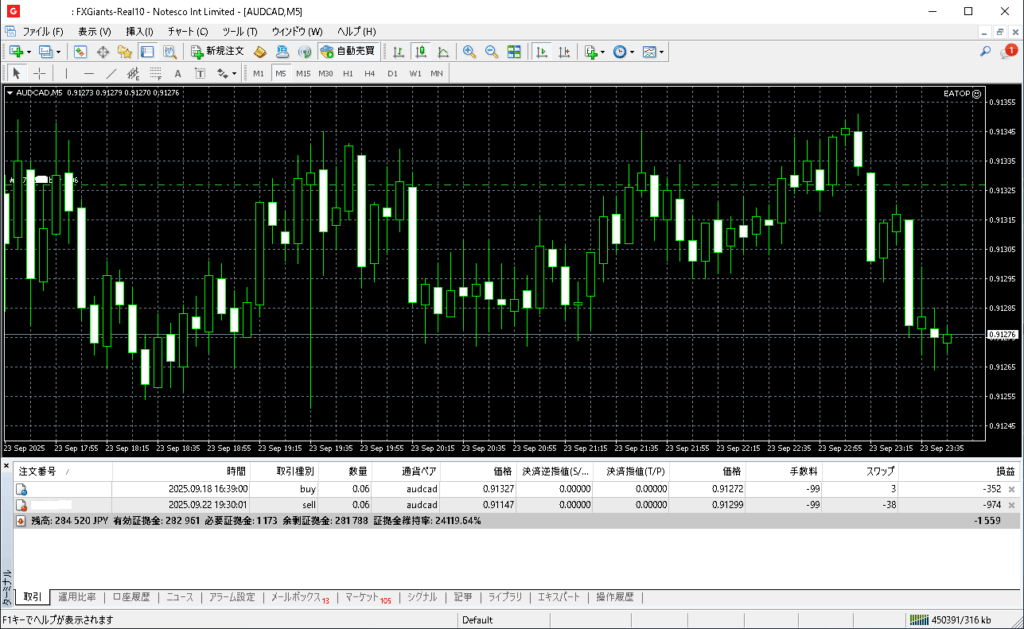The height and width of the screenshot is (629, 1024).
Task: Toggle the chart auto scroll button
Action: point(541,51)
